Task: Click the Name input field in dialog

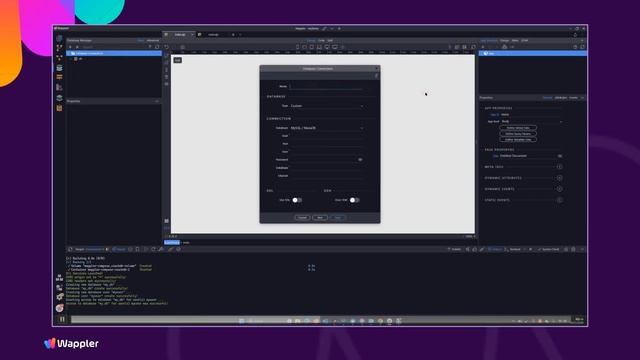Action: (326, 87)
